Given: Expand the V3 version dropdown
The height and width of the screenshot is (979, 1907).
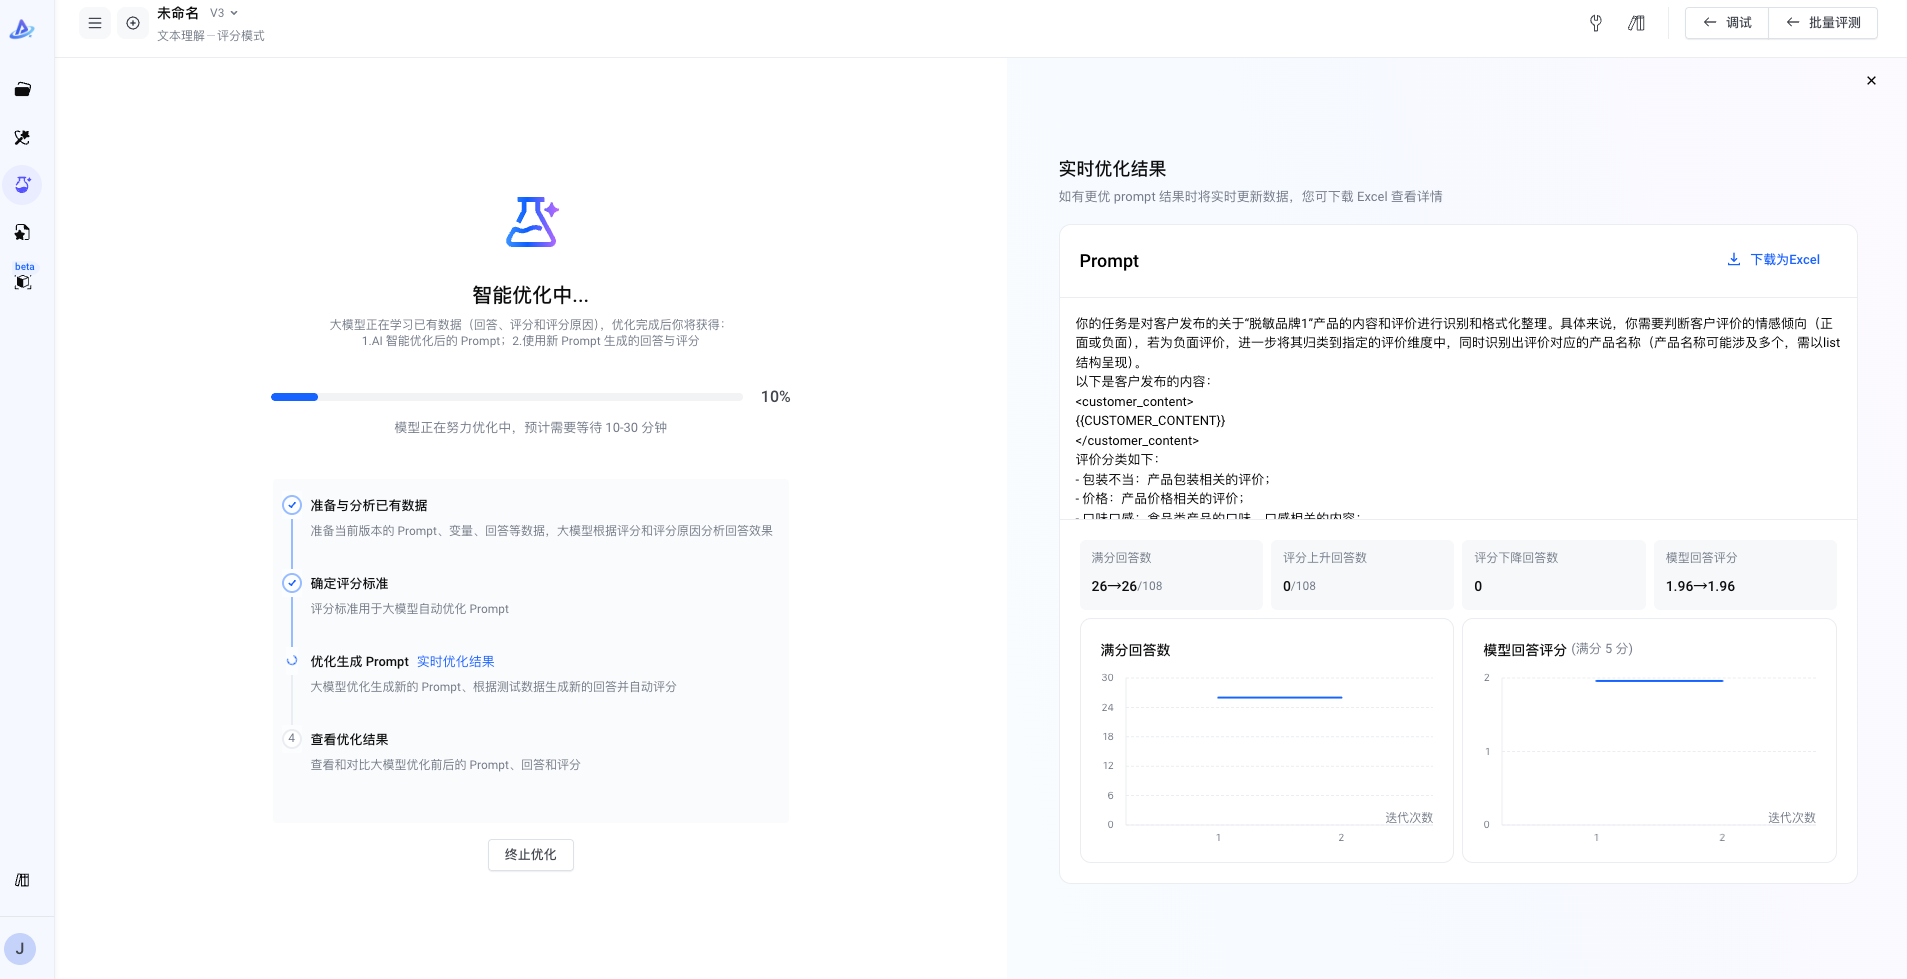Looking at the screenshot, I should [x=224, y=13].
